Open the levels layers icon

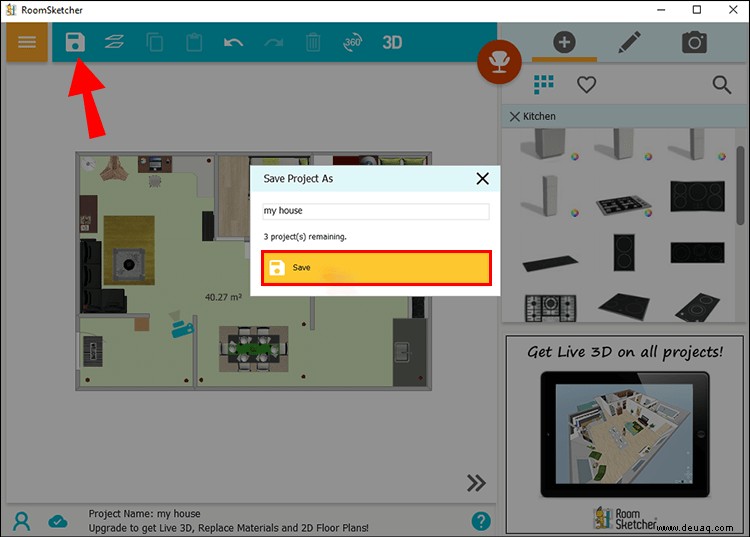(x=114, y=42)
